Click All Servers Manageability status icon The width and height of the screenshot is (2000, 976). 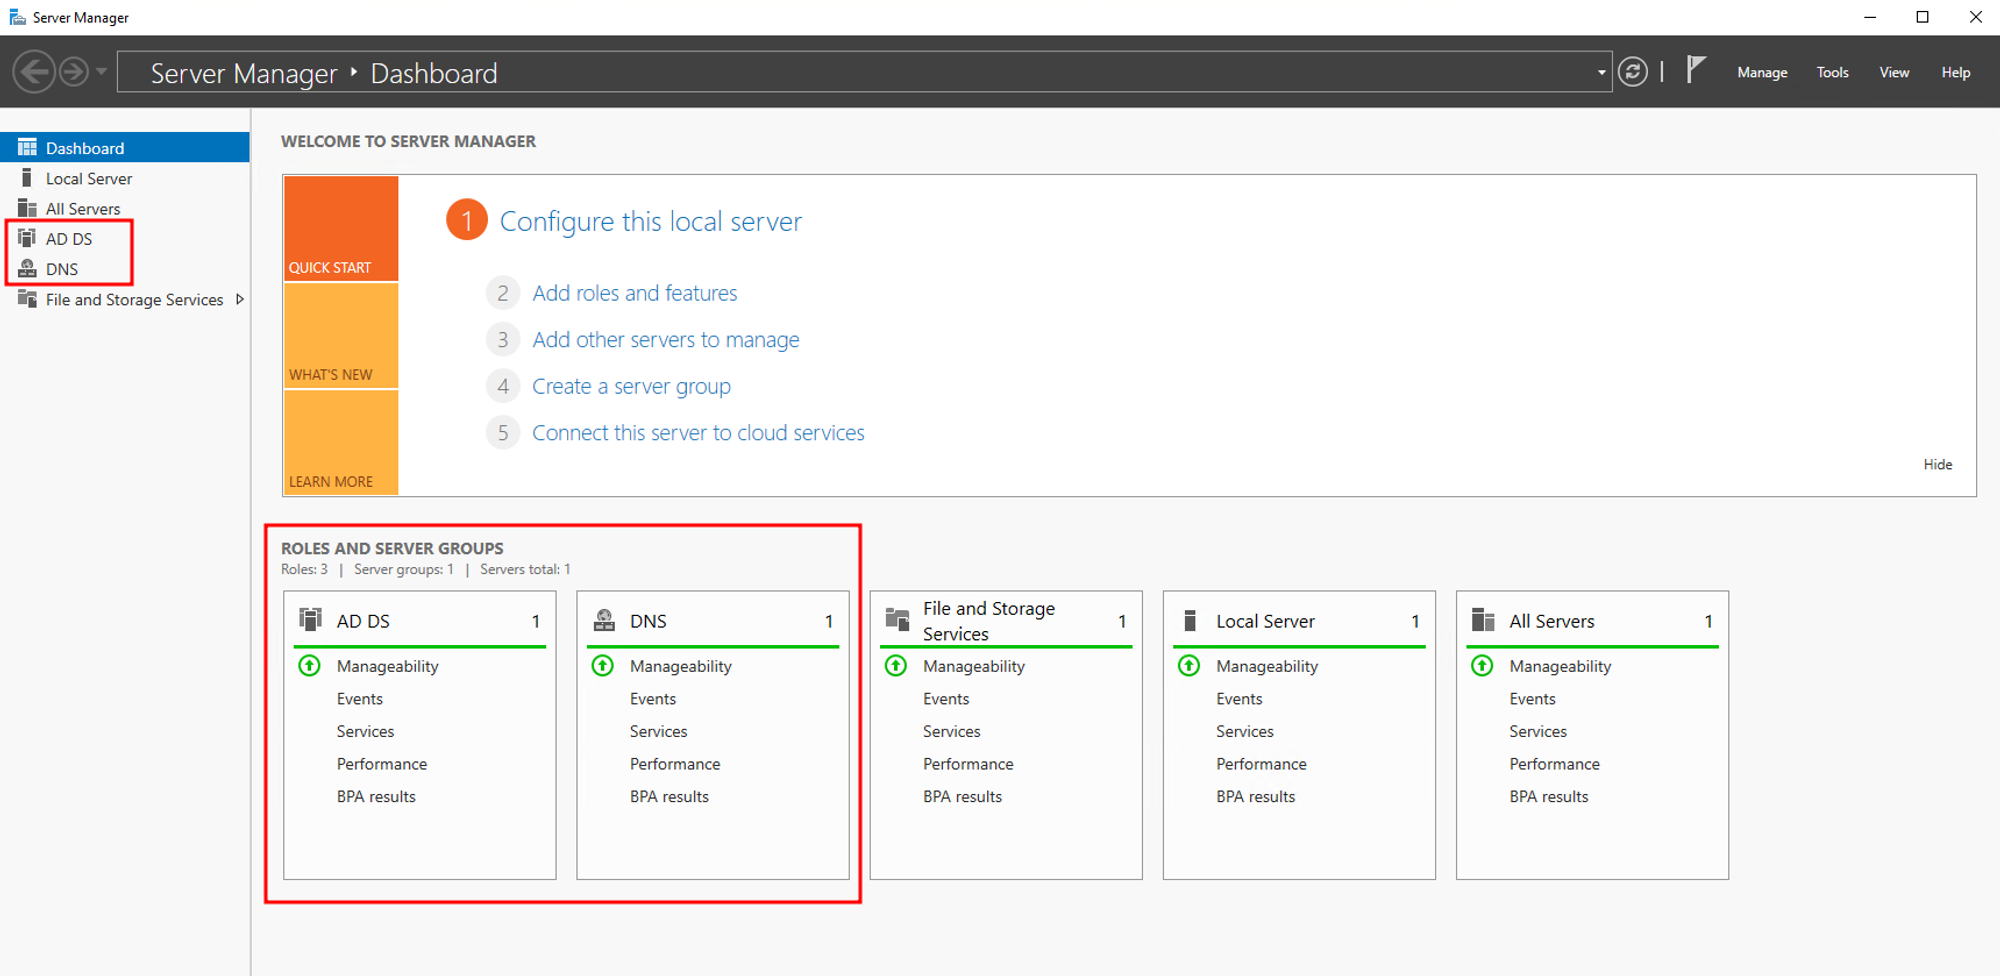pyautogui.click(x=1482, y=665)
